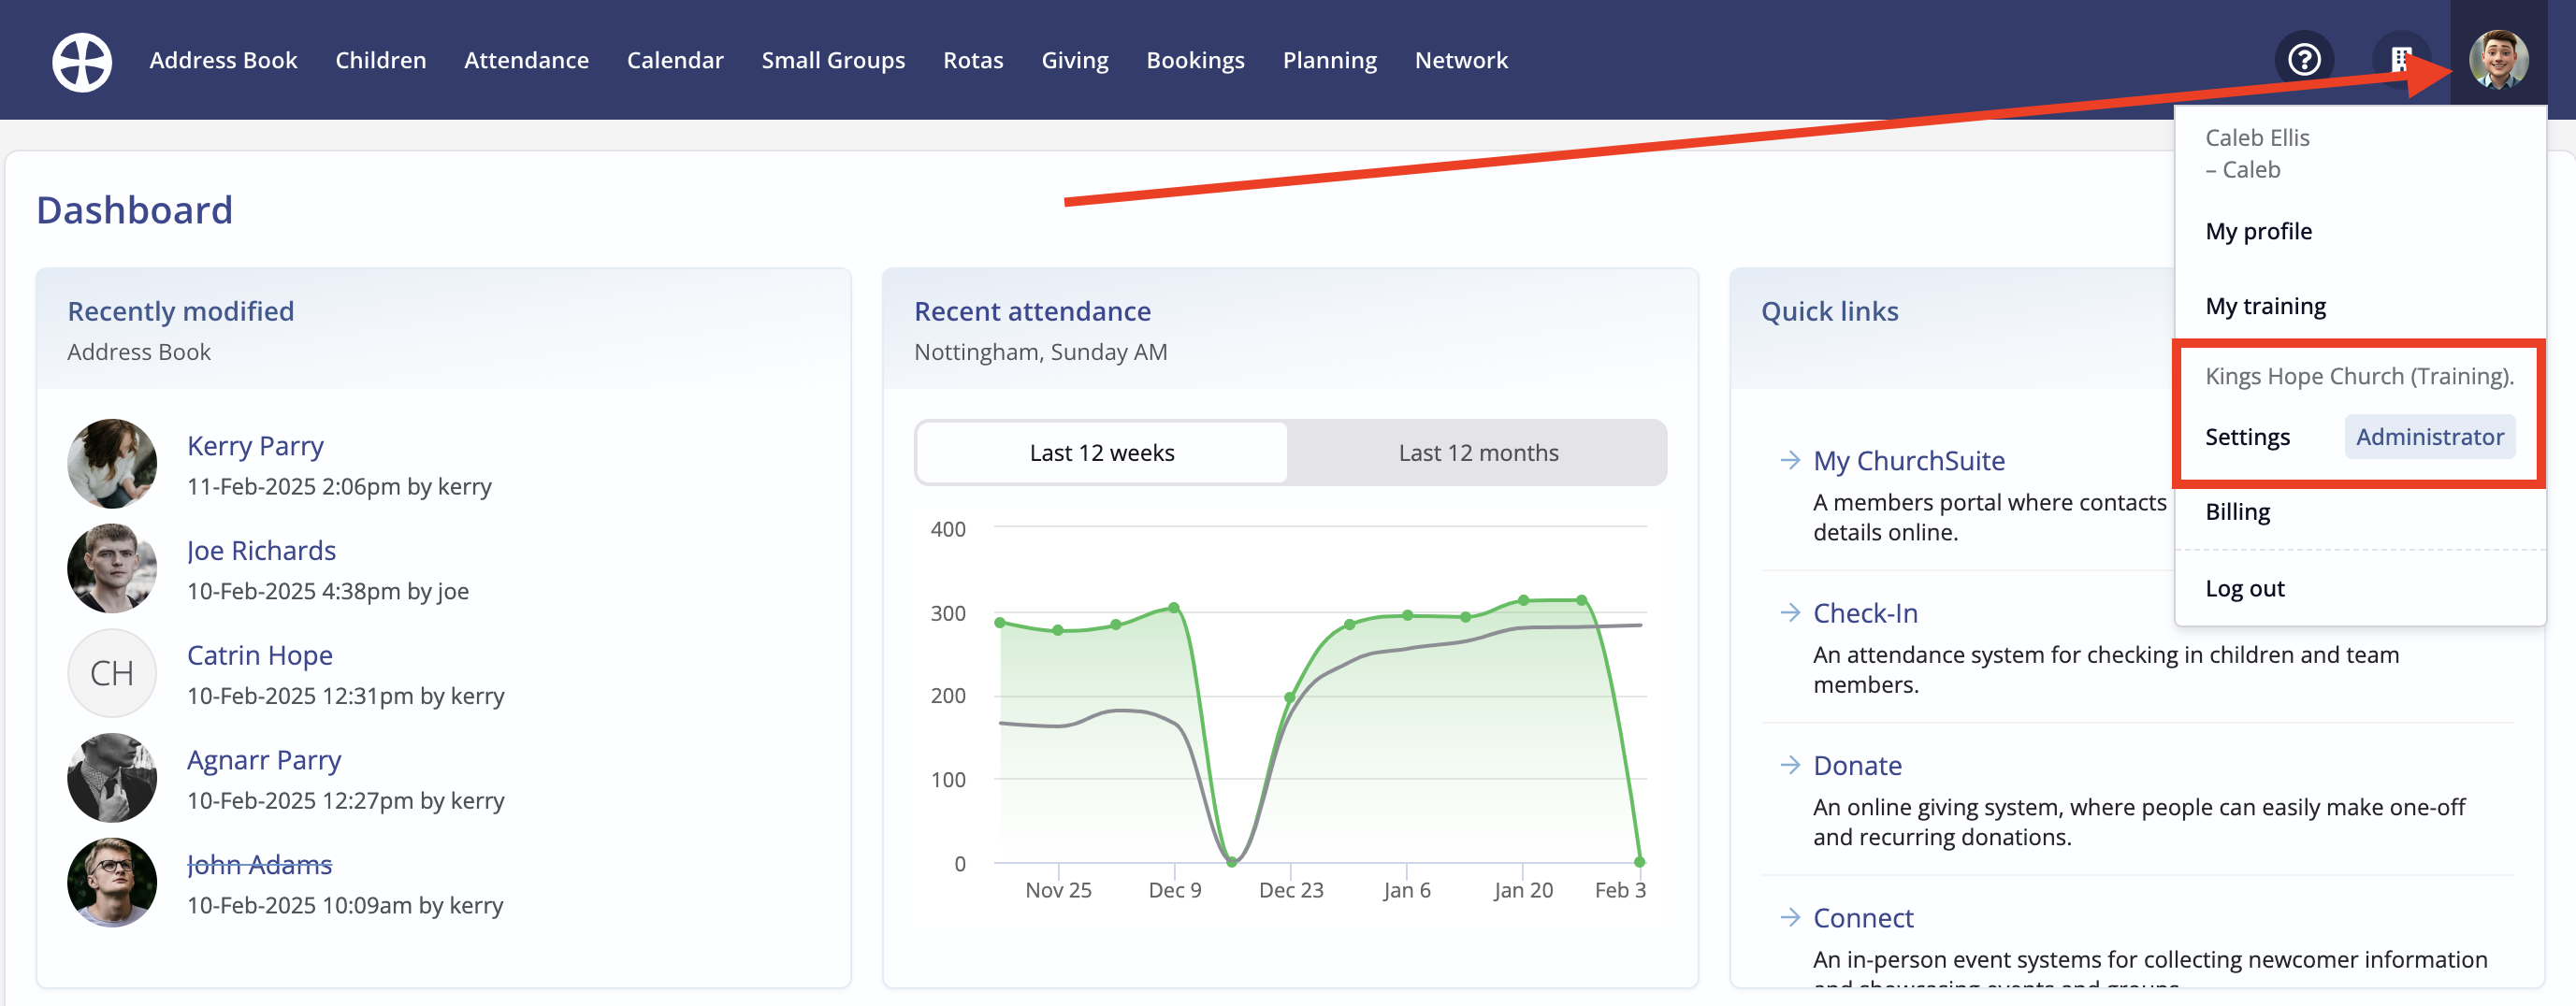Open the Children module
2576x1006 pixels.
[380, 60]
